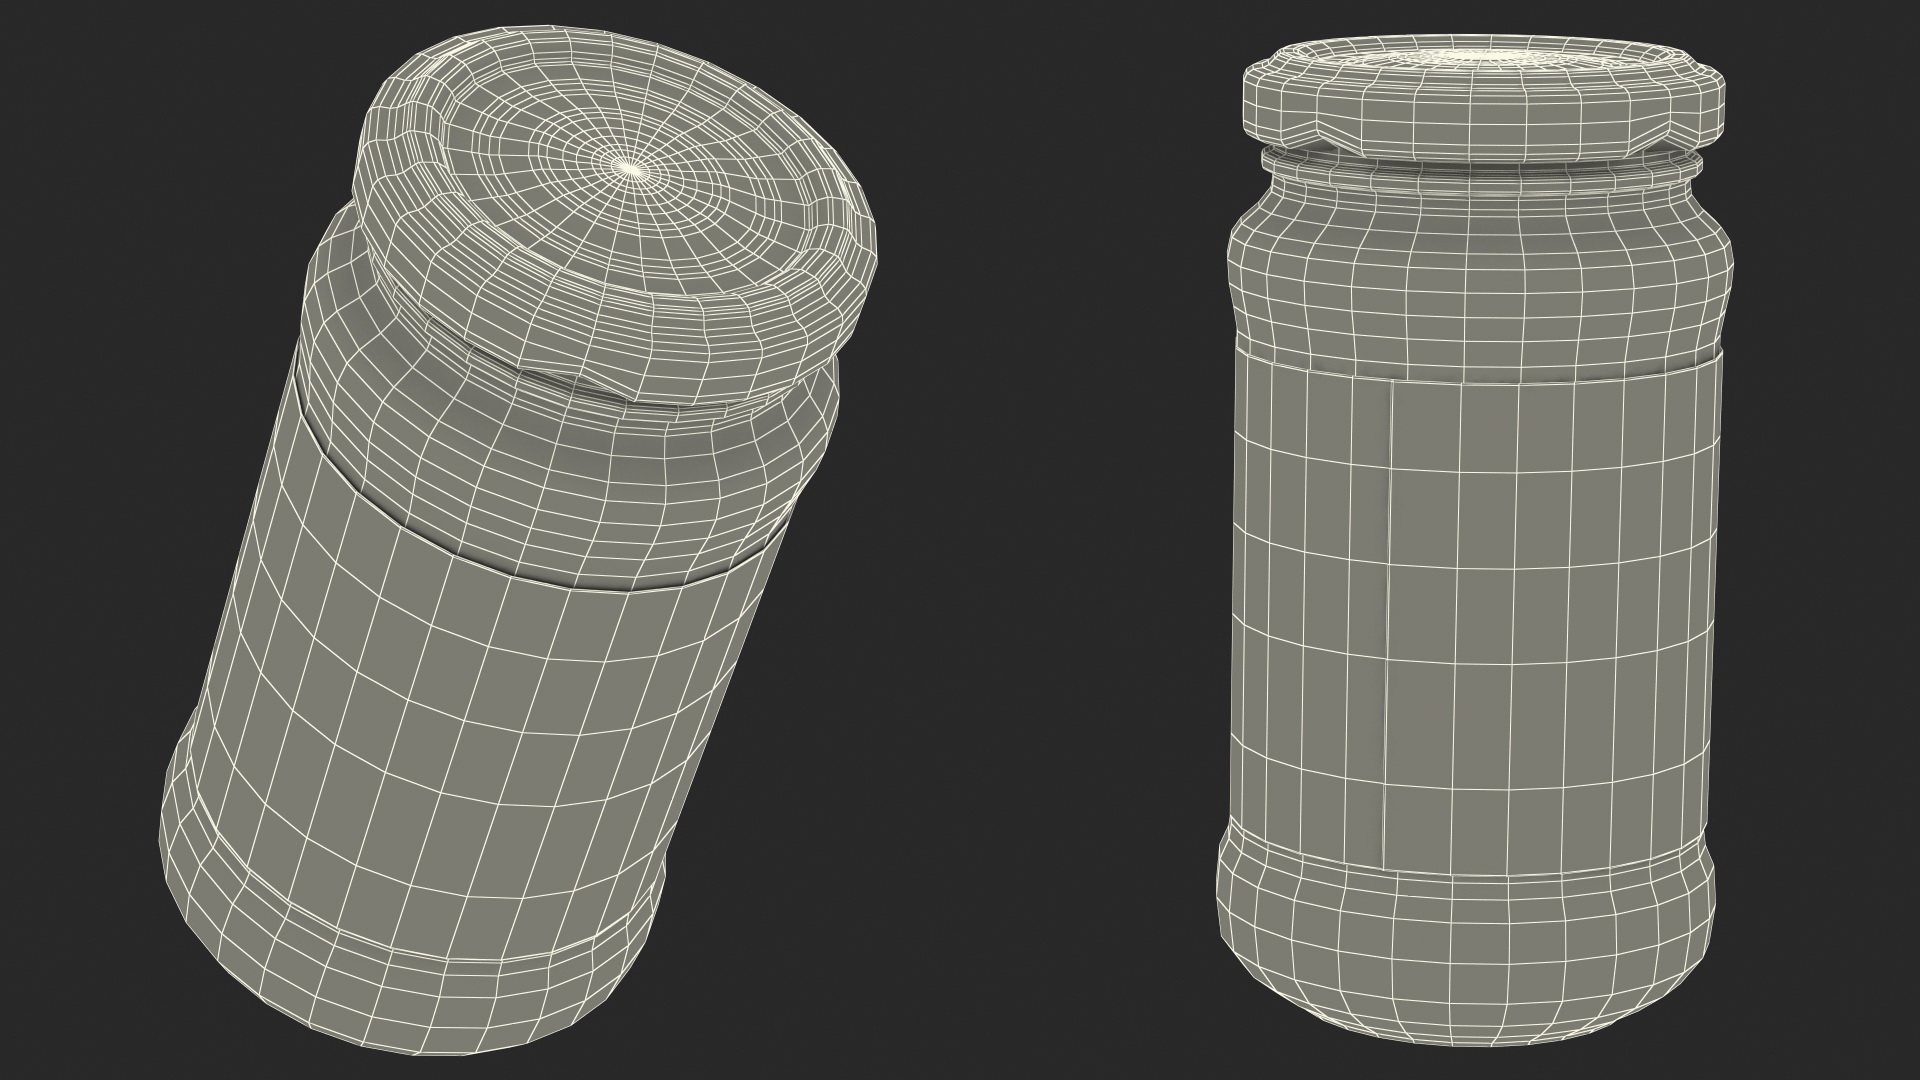Click the center pole of the tilted lid
Image resolution: width=1920 pixels, height=1080 pixels.
pyautogui.click(x=632, y=169)
